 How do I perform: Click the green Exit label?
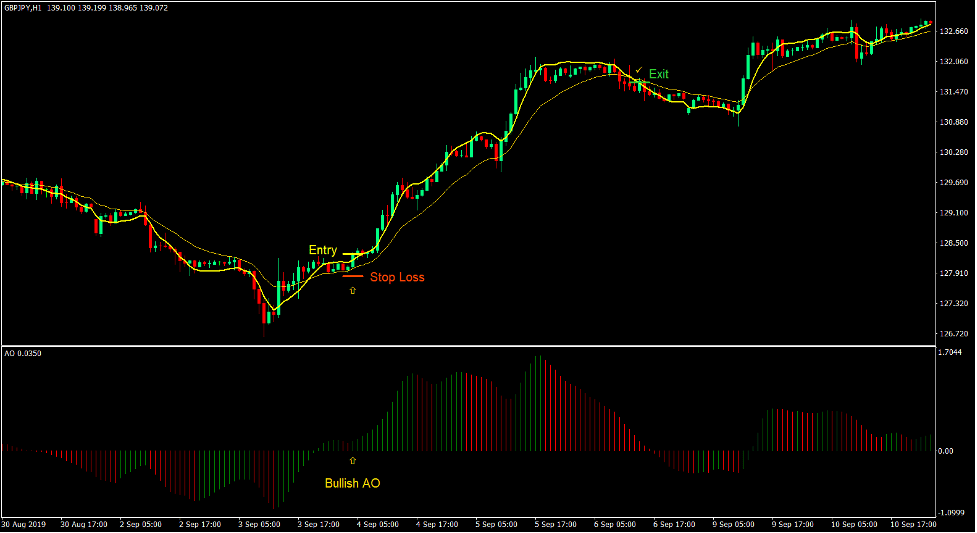point(658,74)
